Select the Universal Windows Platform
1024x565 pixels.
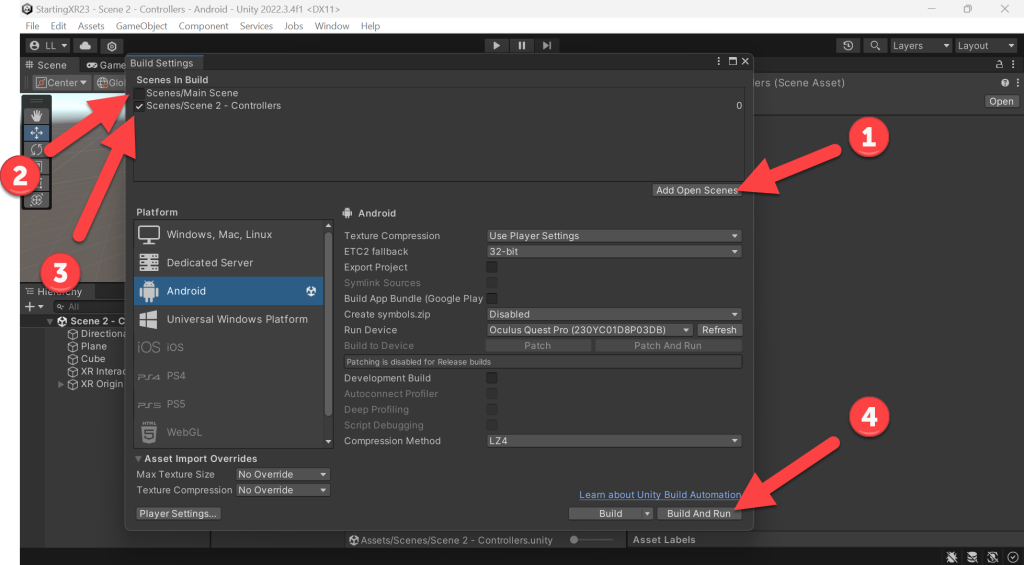(229, 319)
